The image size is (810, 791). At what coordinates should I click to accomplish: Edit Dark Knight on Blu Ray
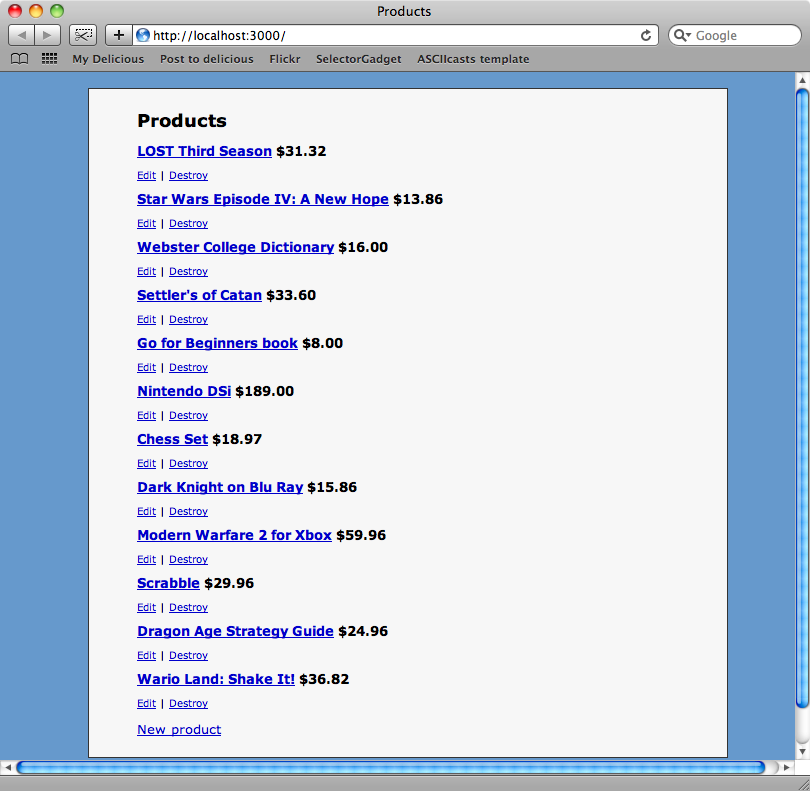point(146,511)
